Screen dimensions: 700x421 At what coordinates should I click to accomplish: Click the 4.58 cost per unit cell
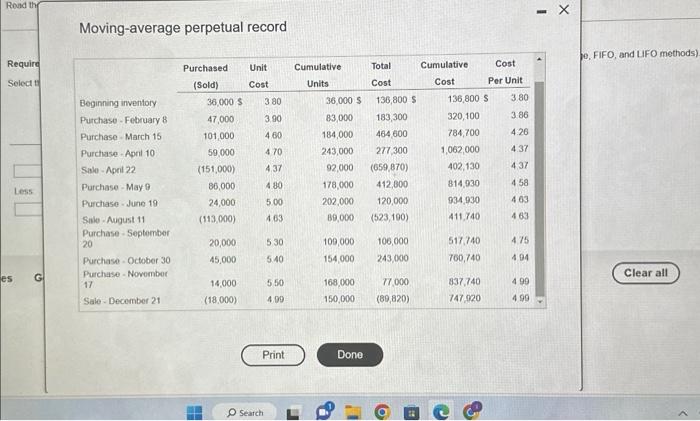coord(520,183)
